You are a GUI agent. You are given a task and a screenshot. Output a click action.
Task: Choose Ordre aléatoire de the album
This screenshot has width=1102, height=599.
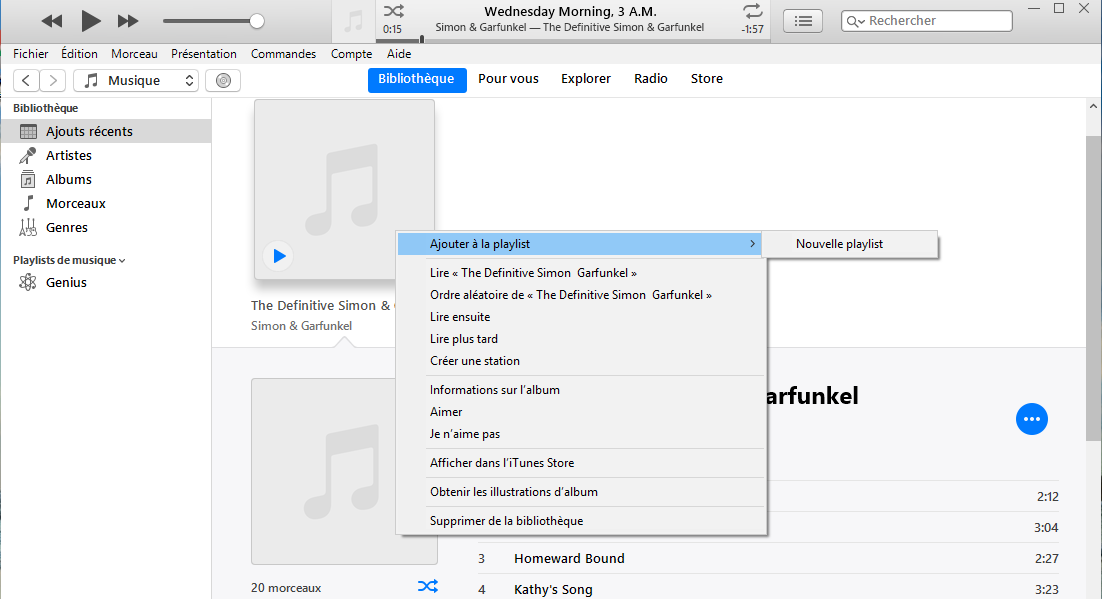point(581,295)
